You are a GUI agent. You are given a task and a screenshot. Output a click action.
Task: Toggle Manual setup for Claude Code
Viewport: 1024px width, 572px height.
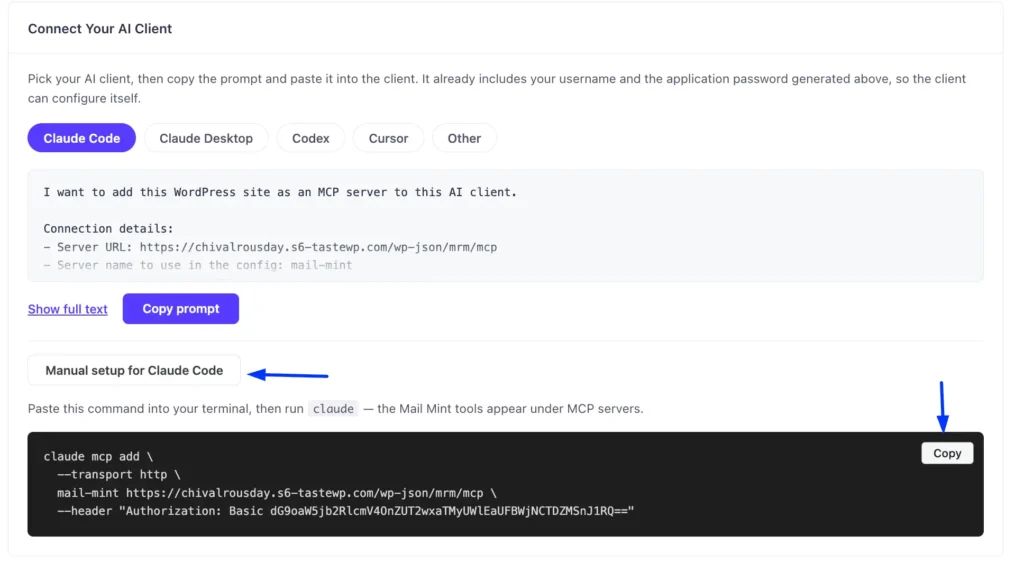click(x=134, y=371)
